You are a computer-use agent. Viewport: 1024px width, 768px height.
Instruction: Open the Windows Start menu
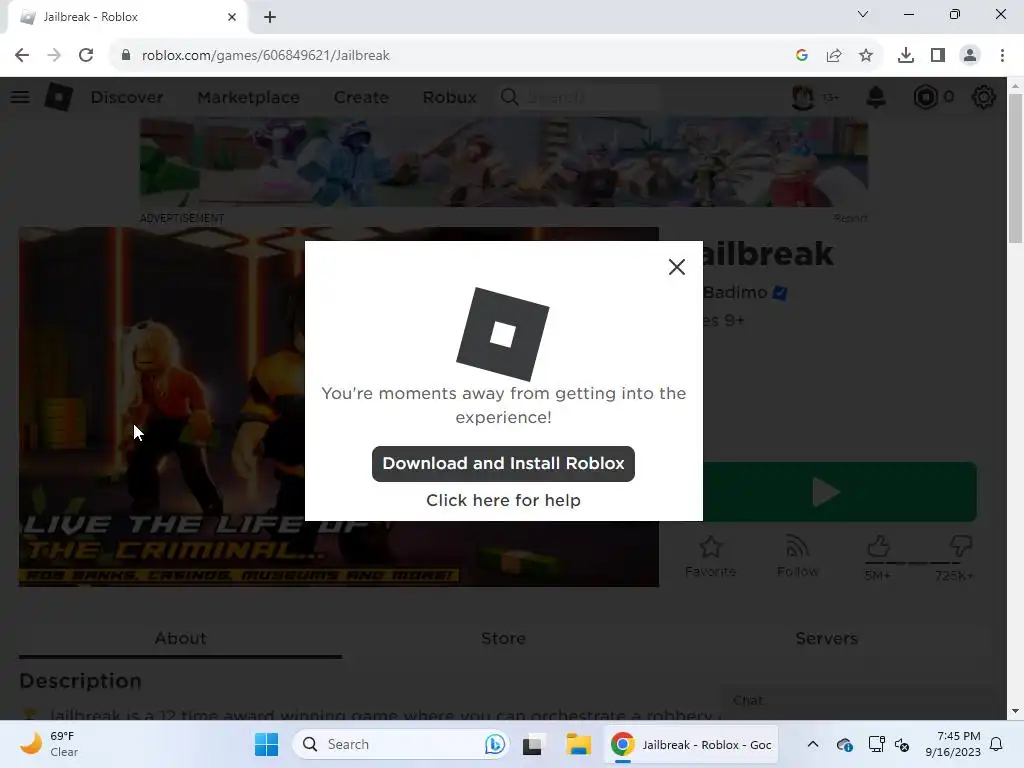point(266,744)
